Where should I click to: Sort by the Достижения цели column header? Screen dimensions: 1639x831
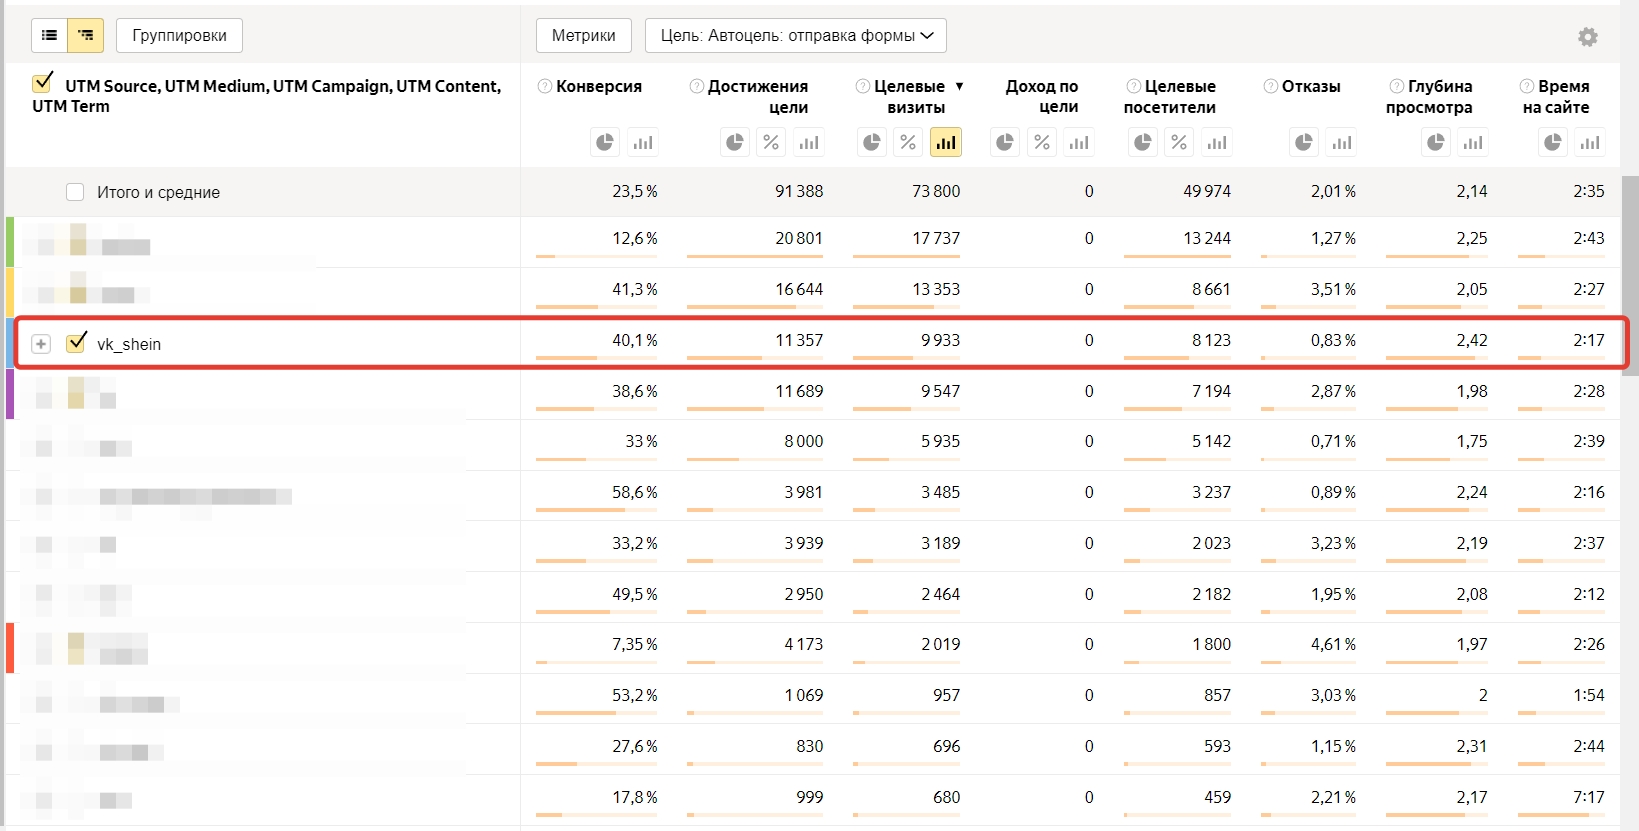point(758,96)
